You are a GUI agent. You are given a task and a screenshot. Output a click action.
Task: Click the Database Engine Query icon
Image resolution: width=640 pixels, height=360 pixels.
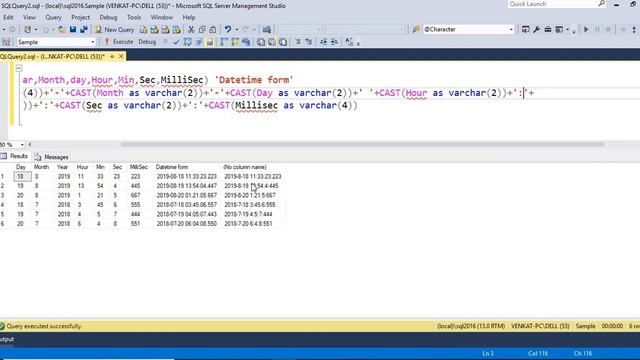point(143,29)
